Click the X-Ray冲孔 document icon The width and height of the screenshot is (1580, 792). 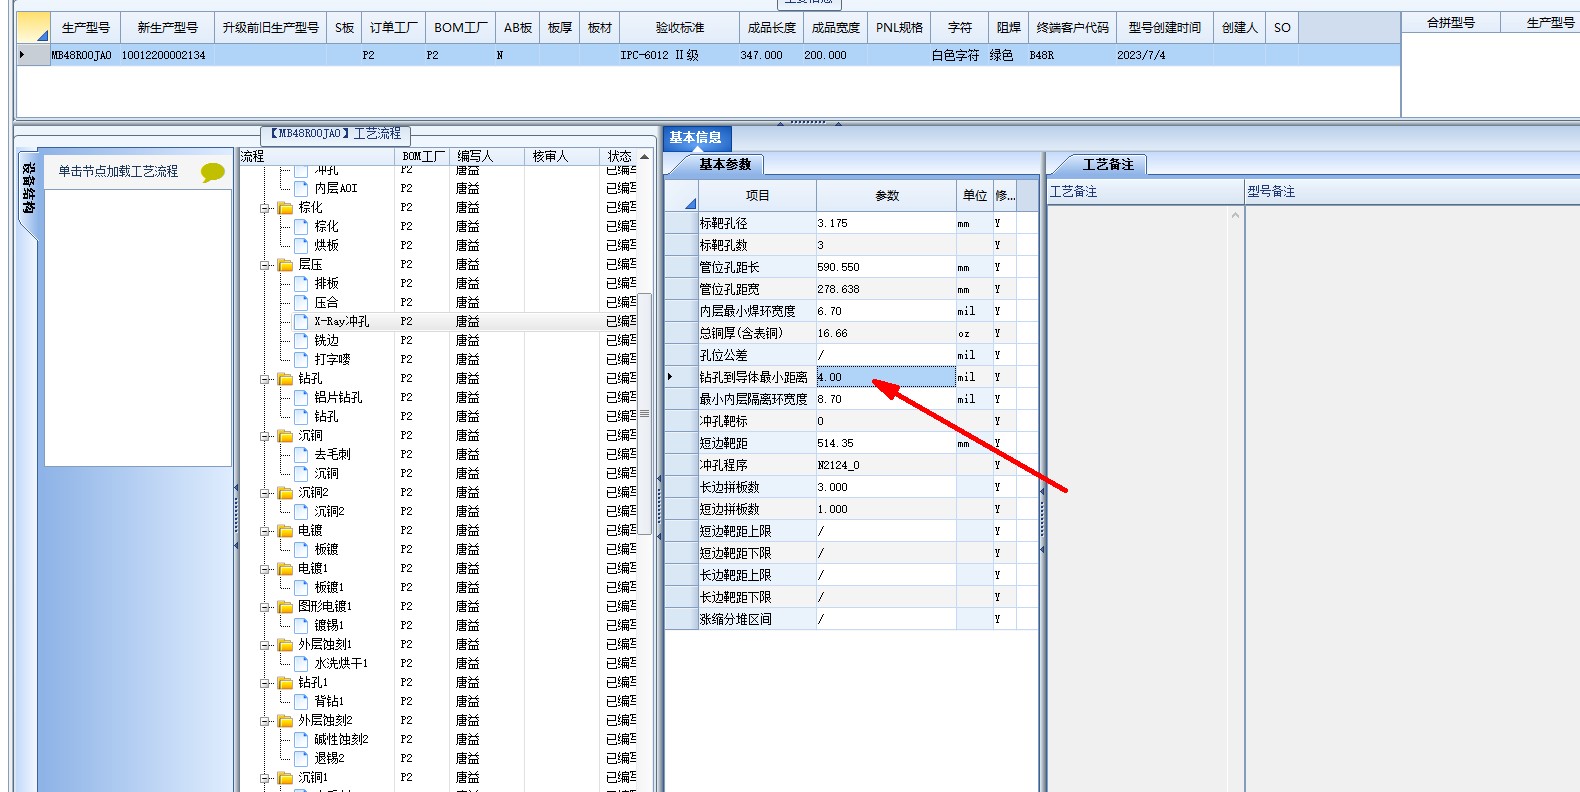301,321
